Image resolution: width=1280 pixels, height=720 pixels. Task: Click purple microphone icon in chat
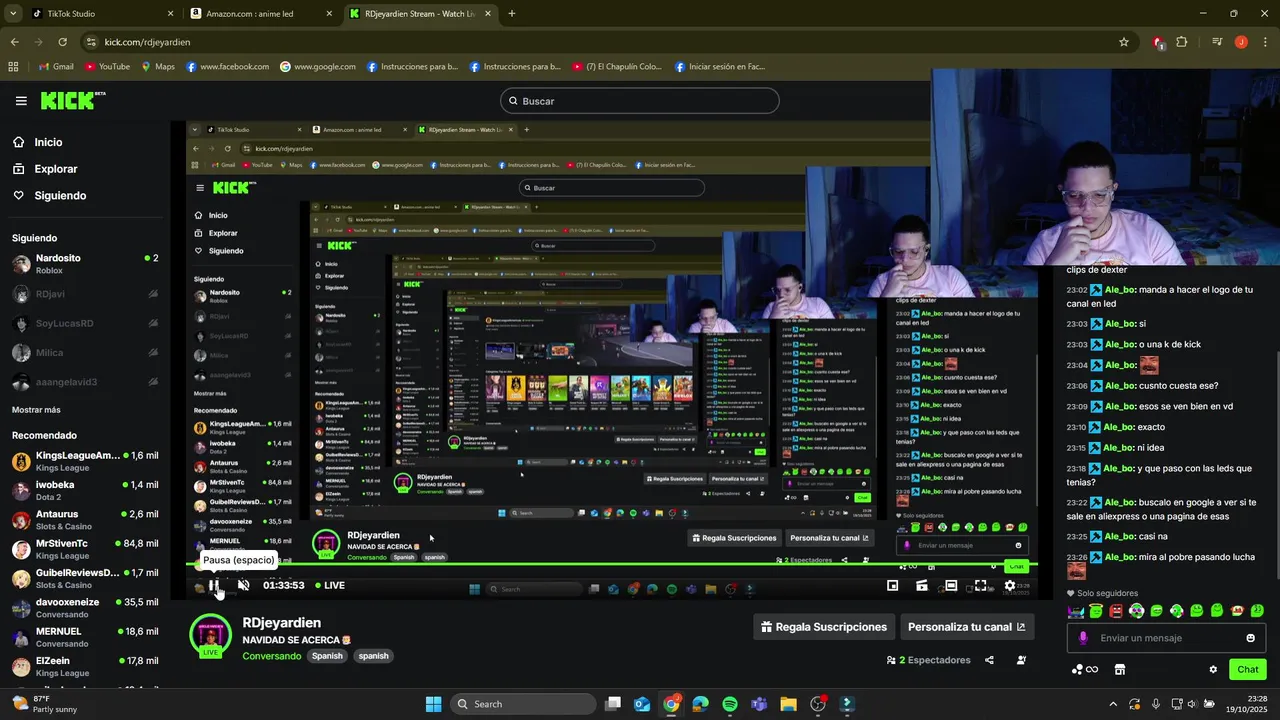tap(1083, 638)
